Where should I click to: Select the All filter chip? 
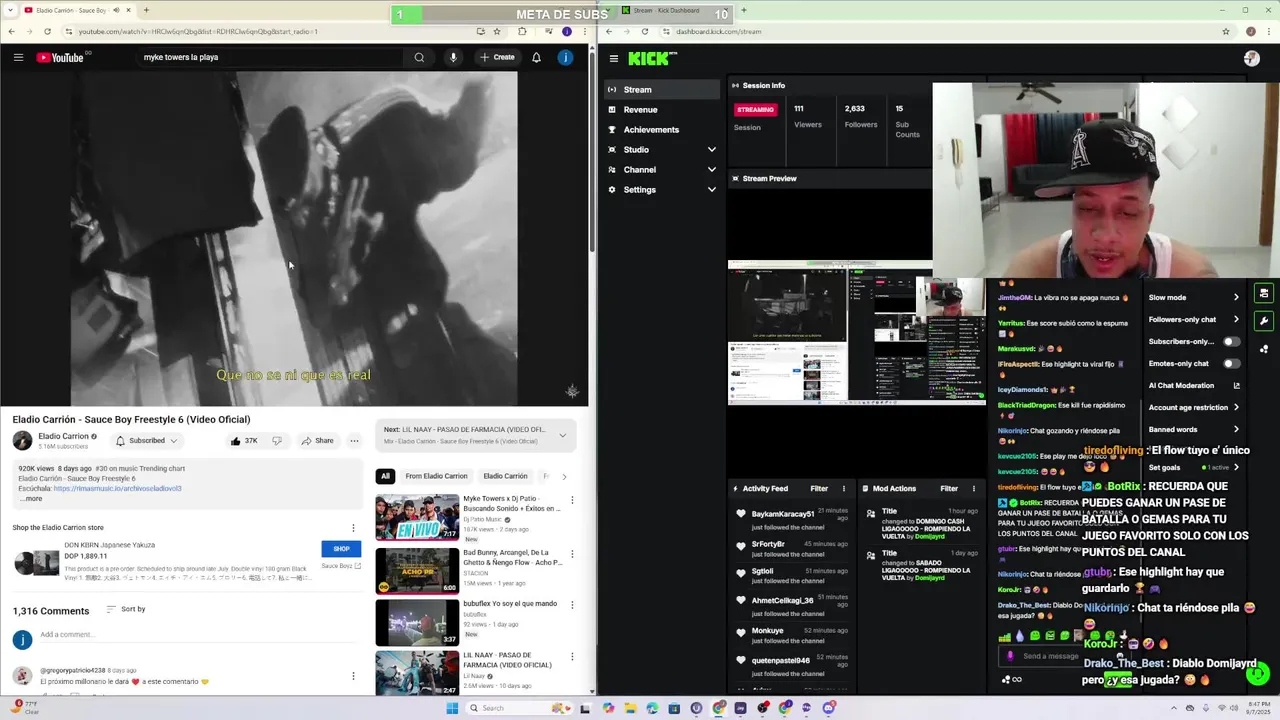[385, 476]
